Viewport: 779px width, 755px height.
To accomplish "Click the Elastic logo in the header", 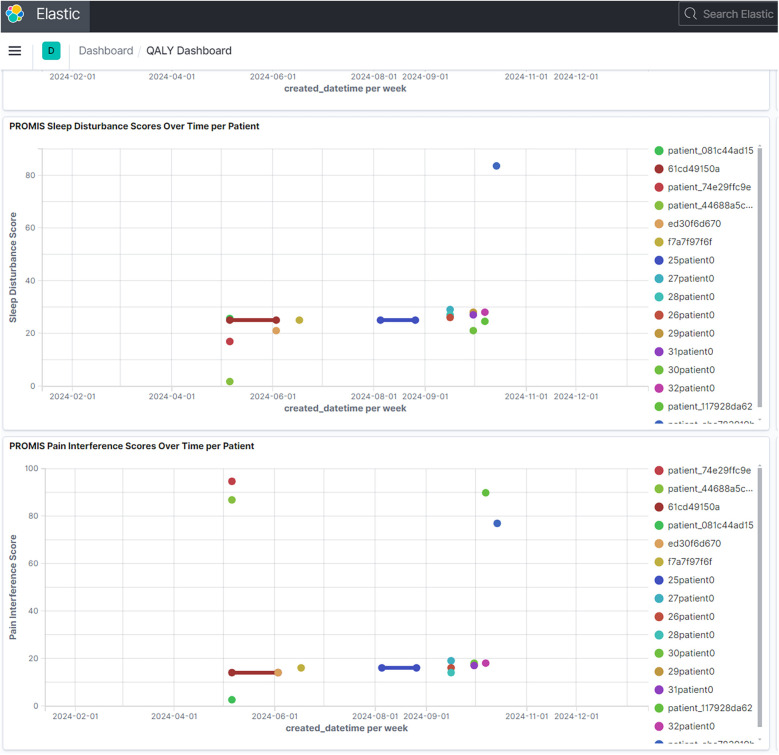I will [x=16, y=15].
